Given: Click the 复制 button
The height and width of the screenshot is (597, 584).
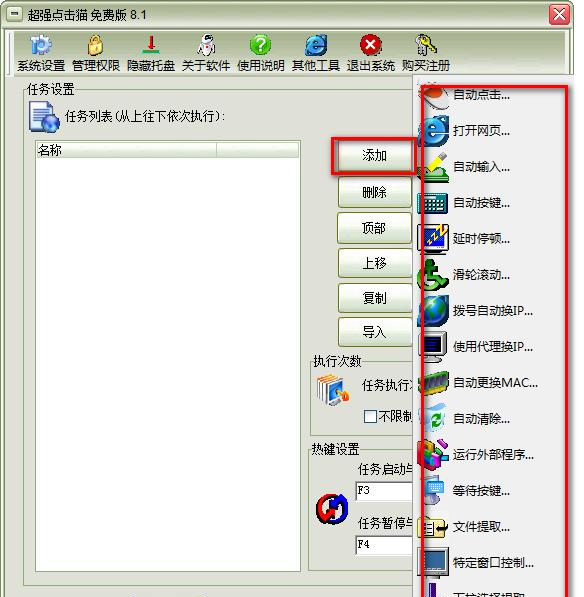Looking at the screenshot, I should 375,298.
